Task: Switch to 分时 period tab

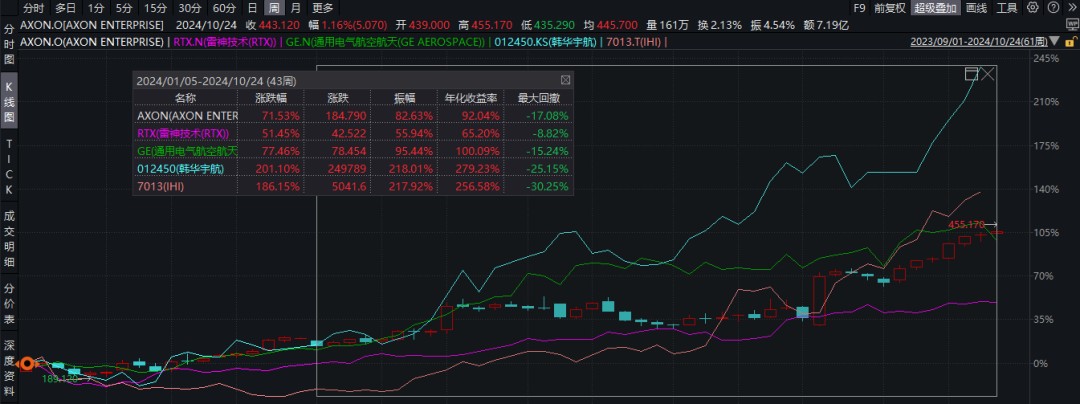Action: click(33, 8)
